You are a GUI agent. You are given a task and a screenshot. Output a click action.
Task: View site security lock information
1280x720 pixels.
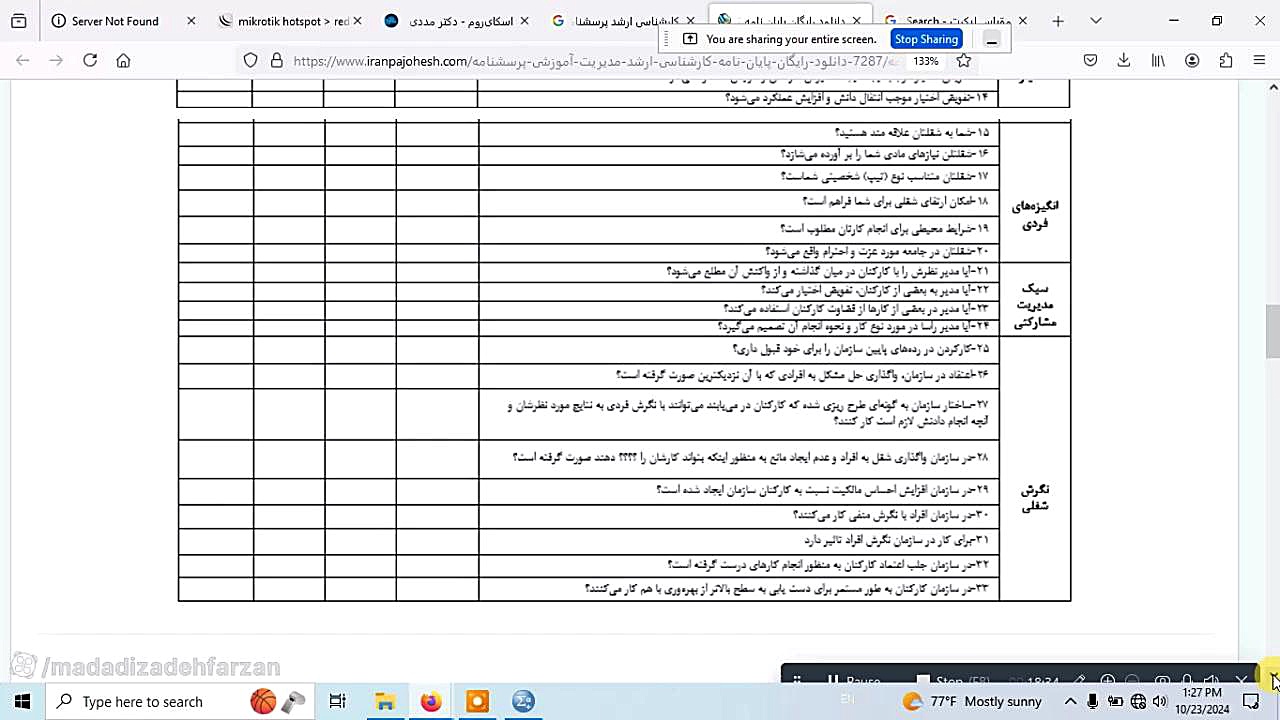coord(277,61)
